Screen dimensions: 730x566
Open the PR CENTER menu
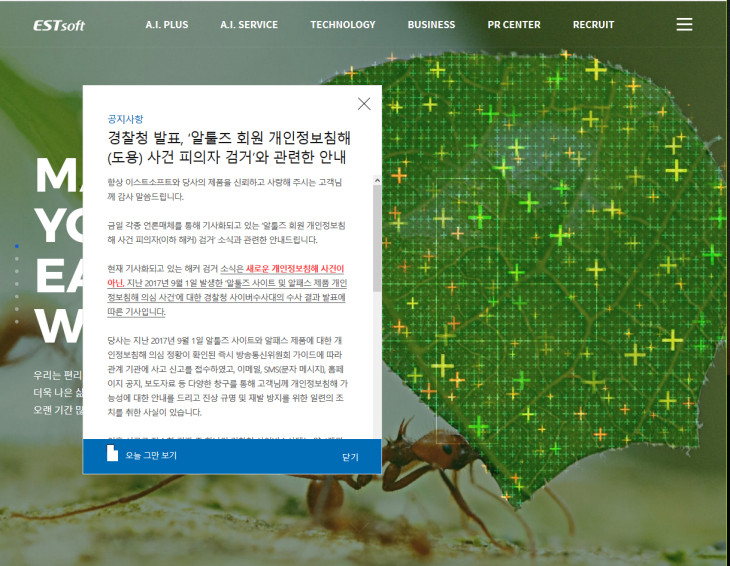(514, 25)
